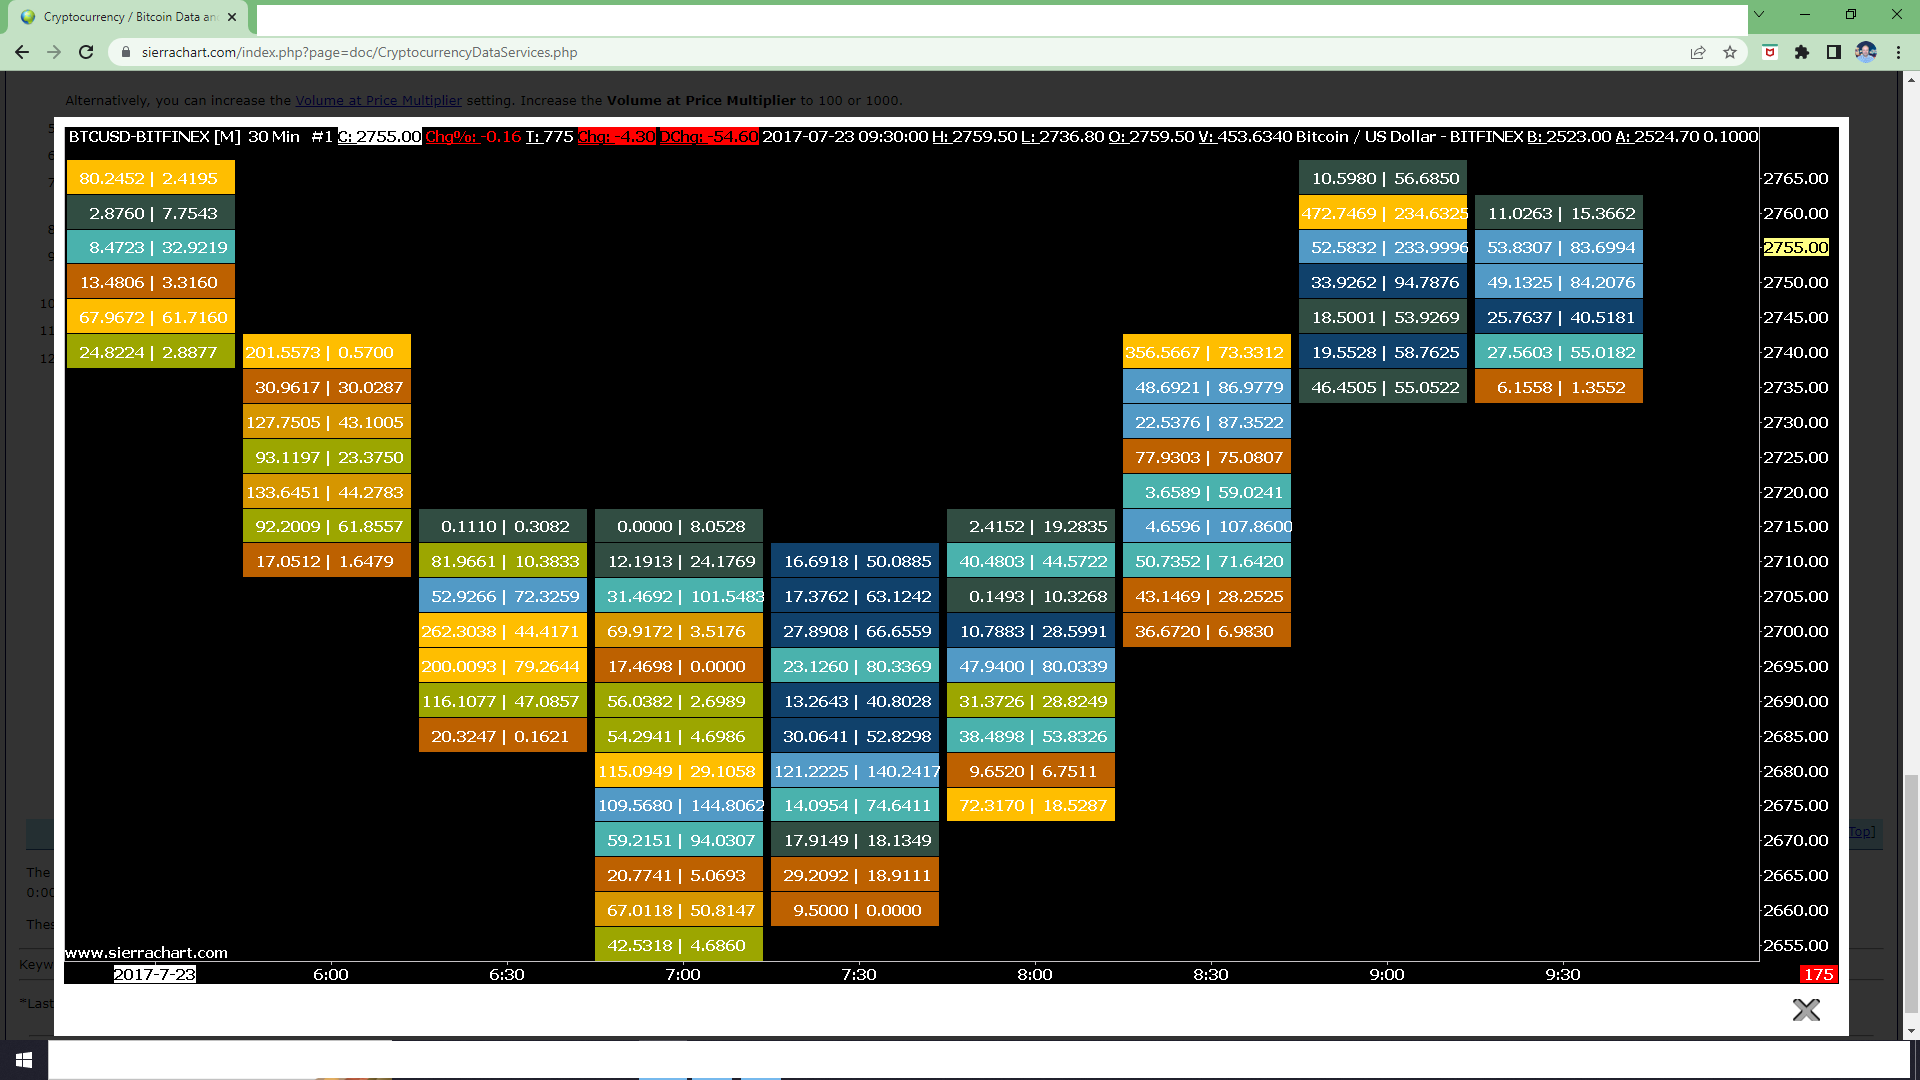Open the Extensions puzzle icon
The image size is (1920, 1080).
tap(1802, 52)
